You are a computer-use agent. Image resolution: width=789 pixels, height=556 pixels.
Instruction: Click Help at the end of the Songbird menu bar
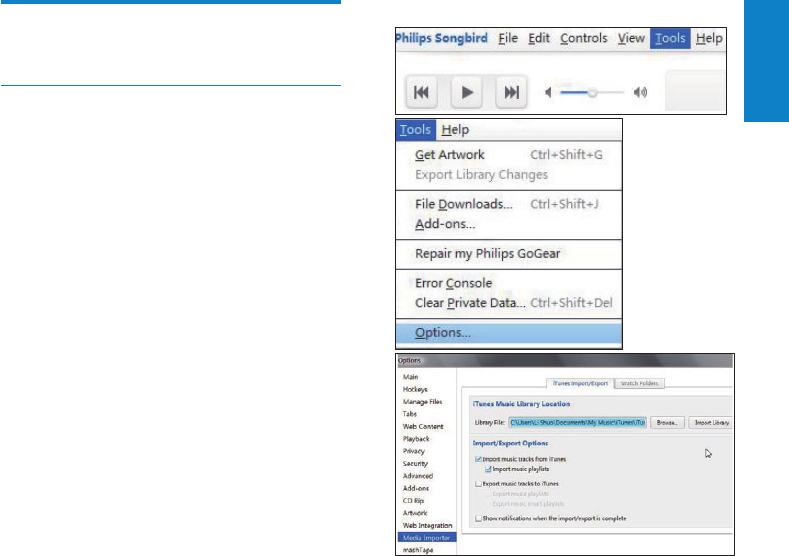709,38
